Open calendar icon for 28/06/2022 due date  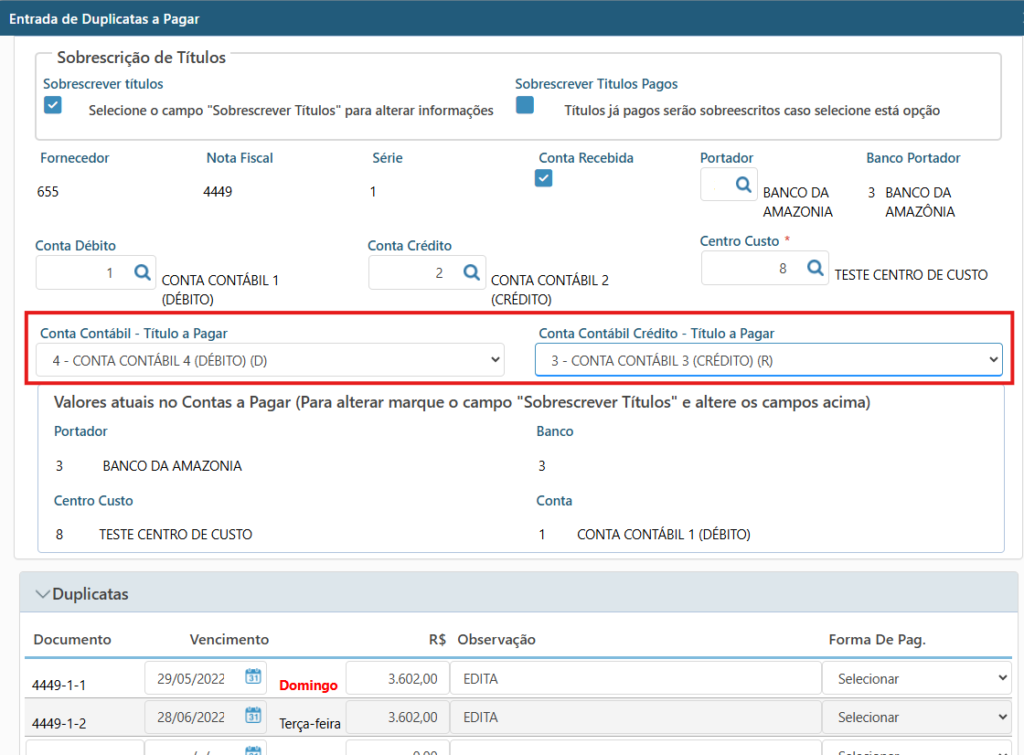tap(253, 716)
